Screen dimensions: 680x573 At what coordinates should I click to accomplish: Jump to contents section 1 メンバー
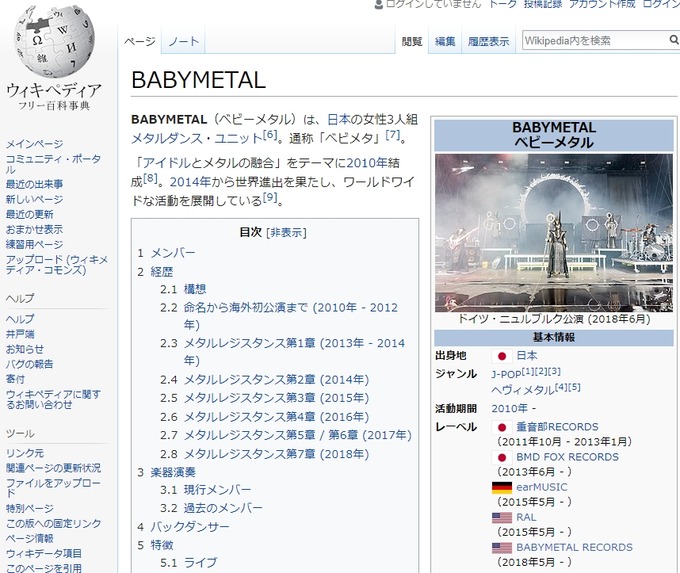tap(173, 253)
